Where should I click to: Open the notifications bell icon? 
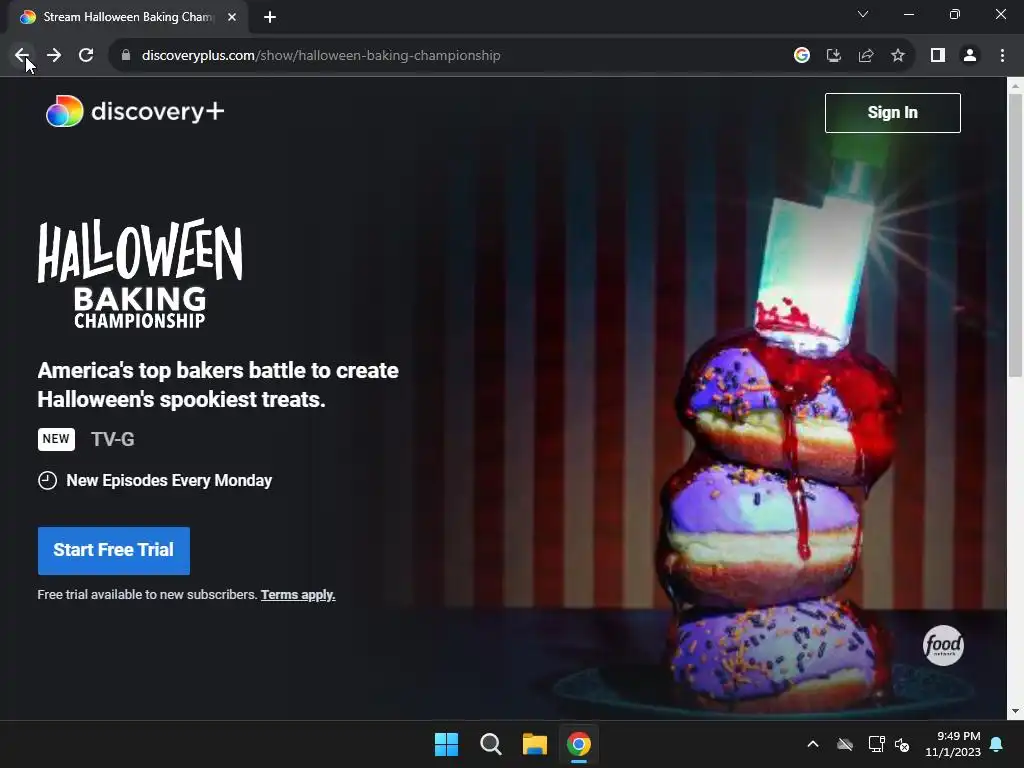(997, 744)
